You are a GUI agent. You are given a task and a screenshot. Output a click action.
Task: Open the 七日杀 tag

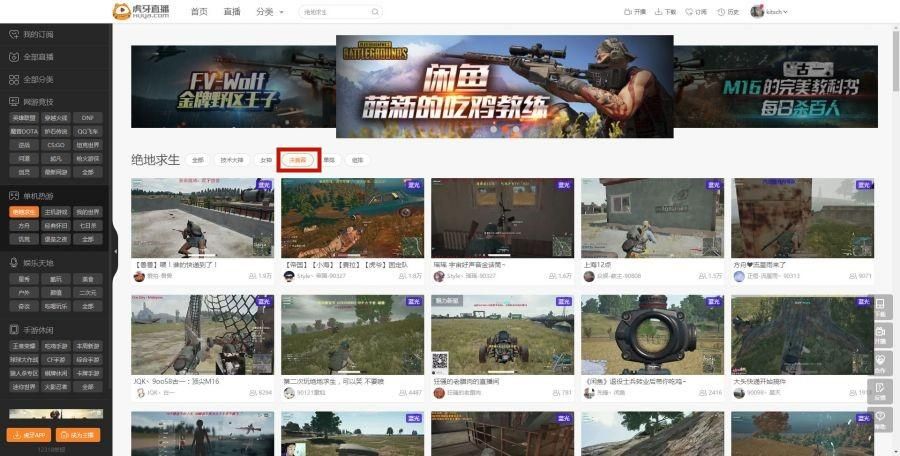(x=88, y=226)
